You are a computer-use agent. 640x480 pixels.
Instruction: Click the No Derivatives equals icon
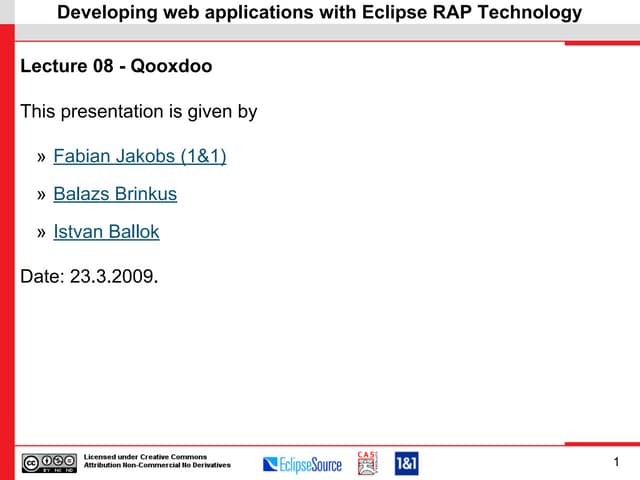point(68,462)
